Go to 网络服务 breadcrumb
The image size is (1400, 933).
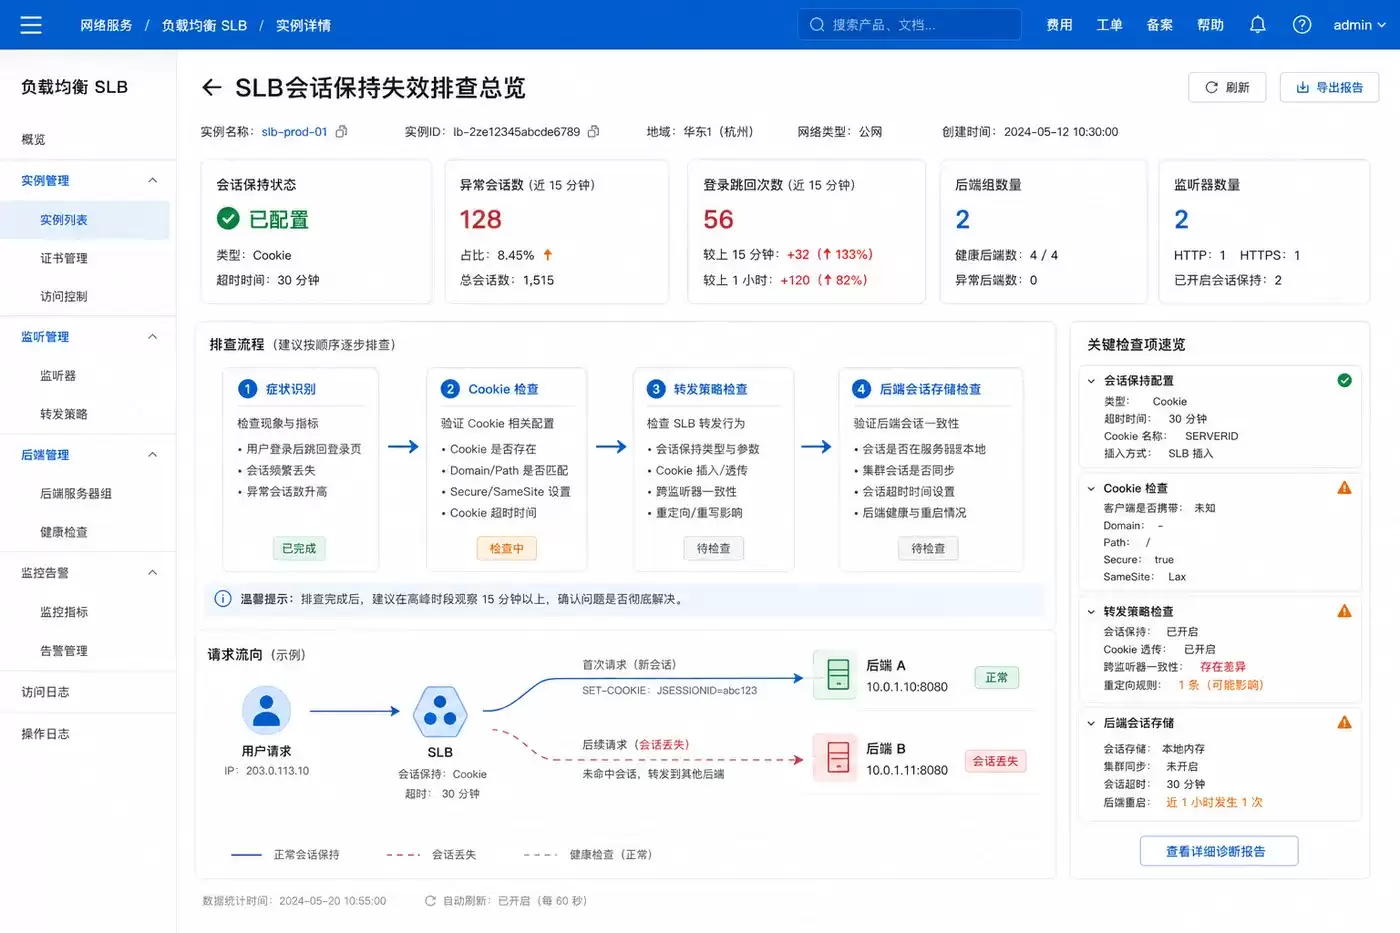pos(106,25)
